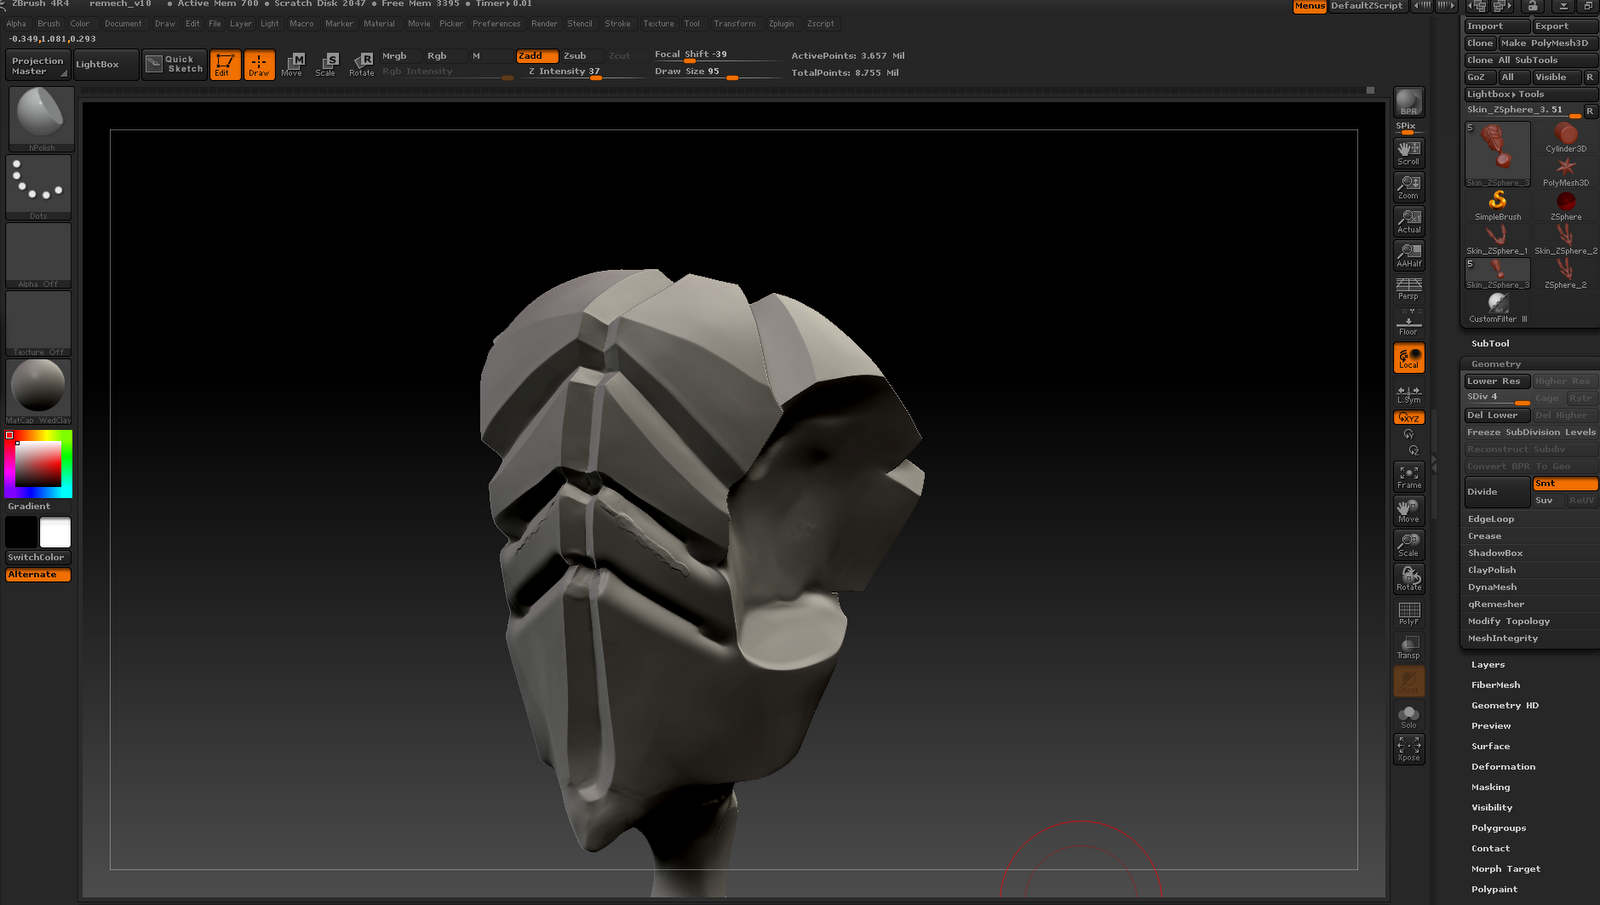Select the Rotate tool in top toolbar
The width and height of the screenshot is (1600, 905).
[x=361, y=64]
